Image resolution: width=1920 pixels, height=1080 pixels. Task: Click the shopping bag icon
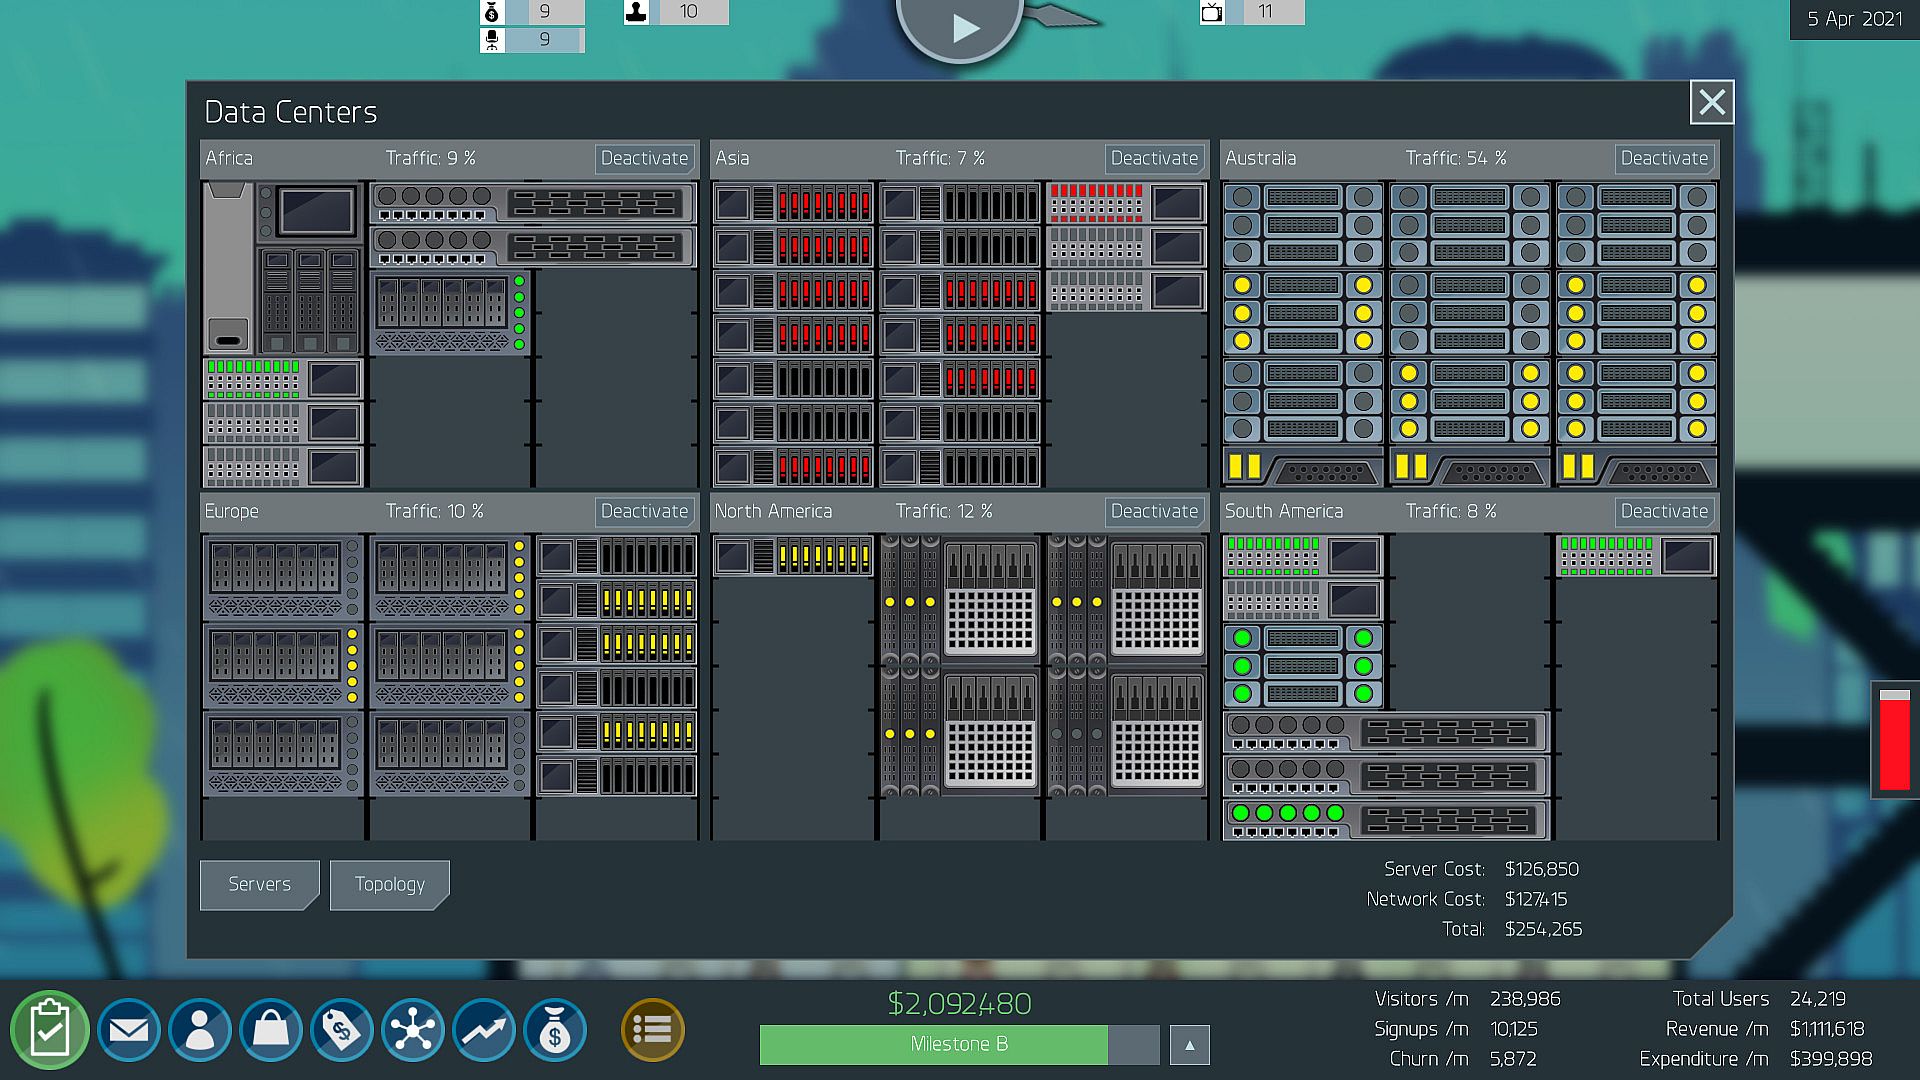coord(271,1030)
